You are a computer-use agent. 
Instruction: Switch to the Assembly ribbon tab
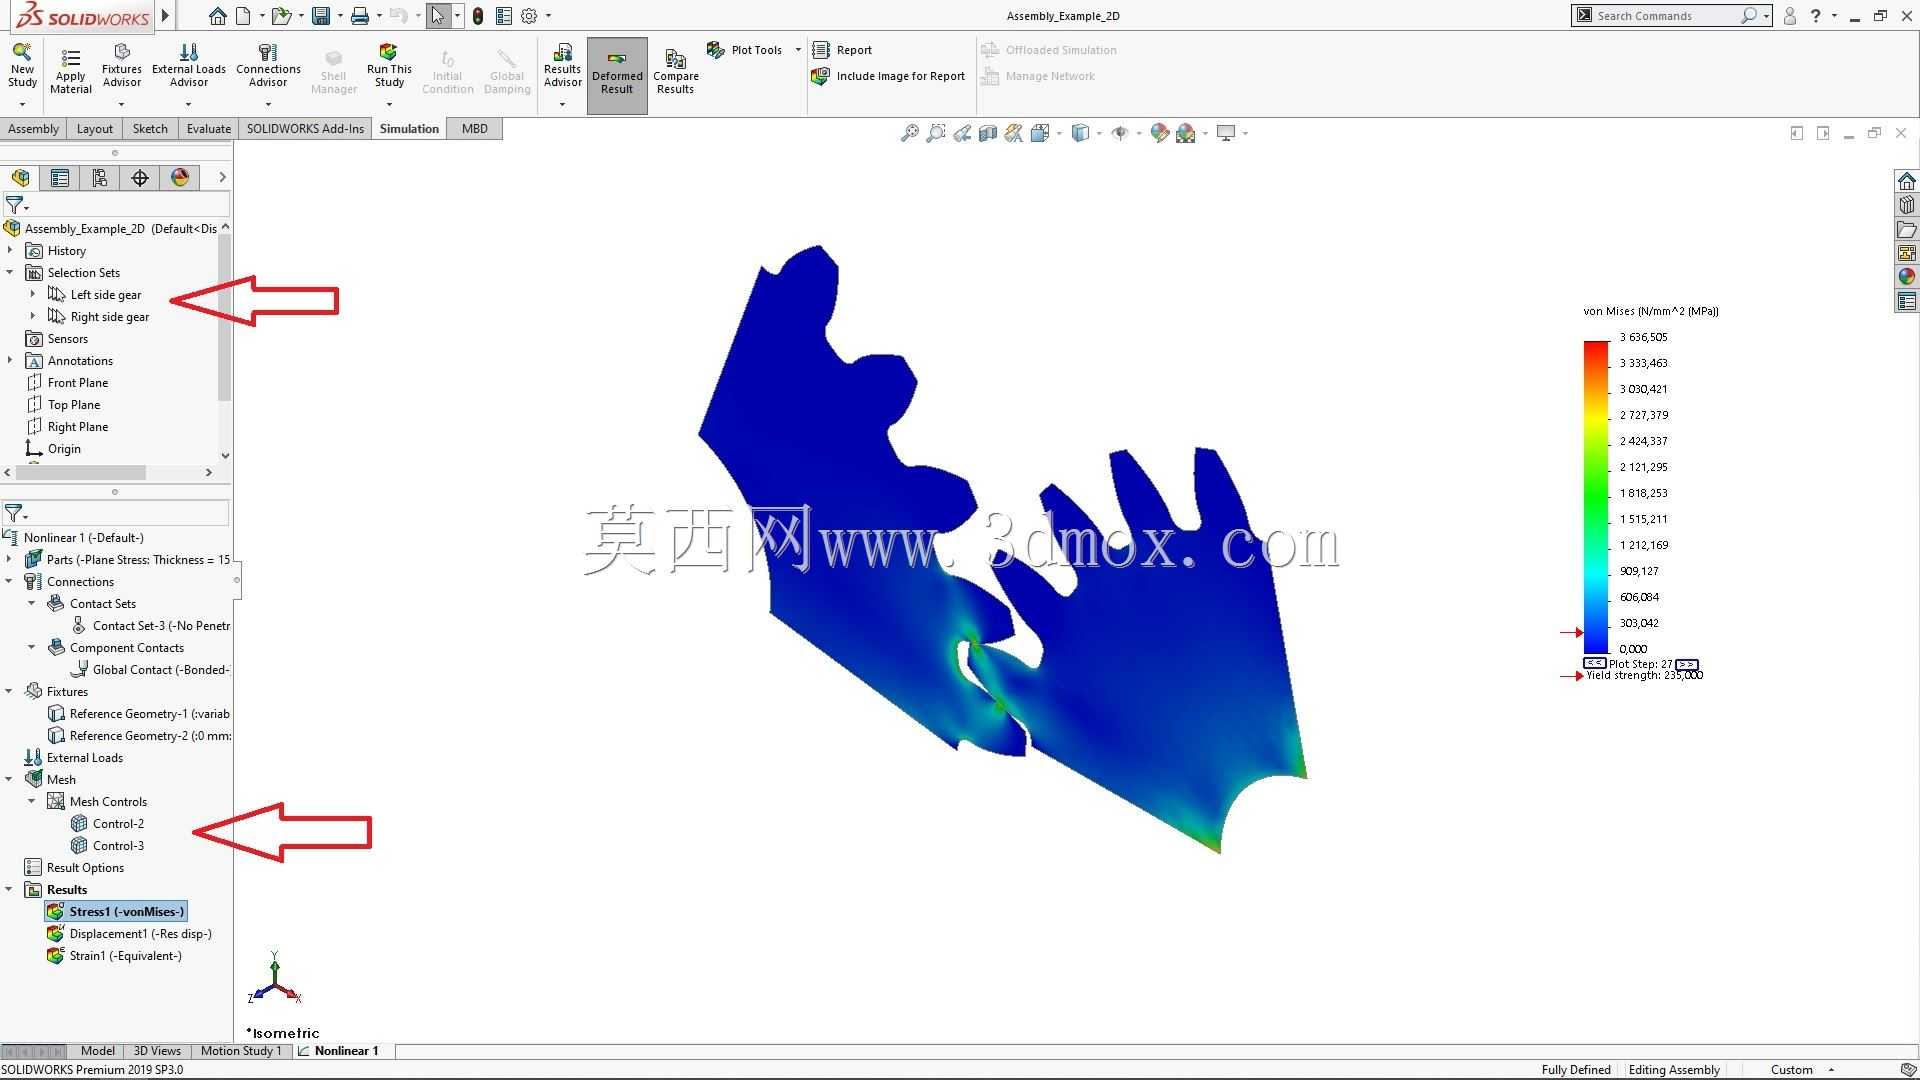pos(33,129)
